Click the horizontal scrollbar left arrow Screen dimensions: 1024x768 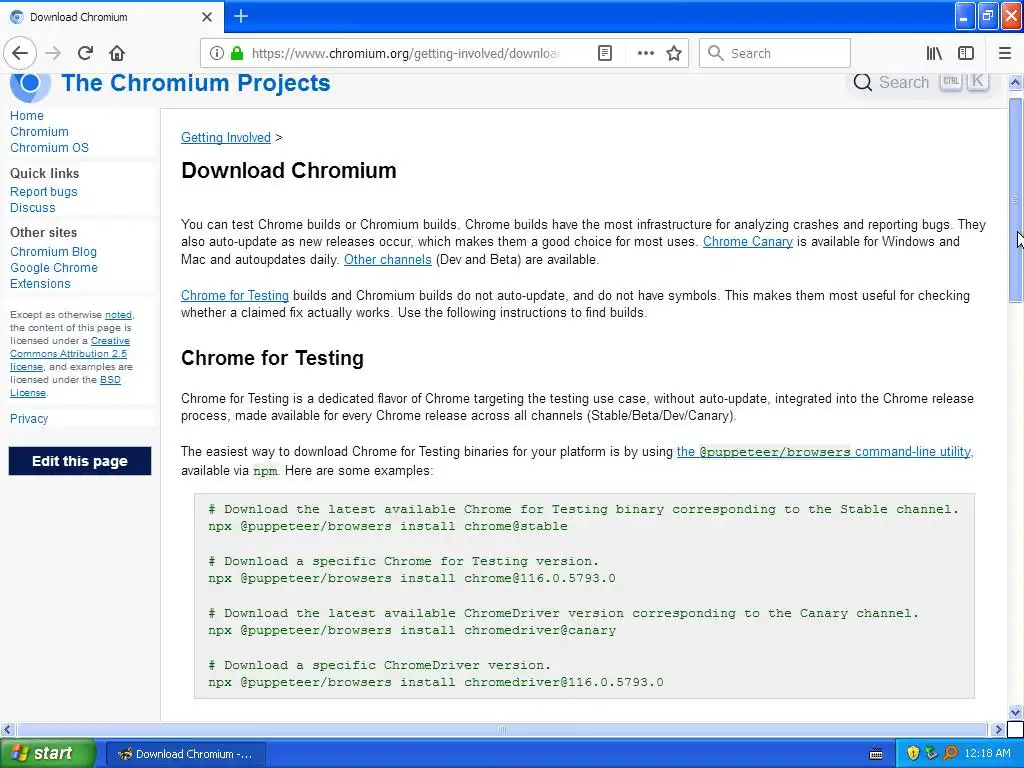(7, 729)
